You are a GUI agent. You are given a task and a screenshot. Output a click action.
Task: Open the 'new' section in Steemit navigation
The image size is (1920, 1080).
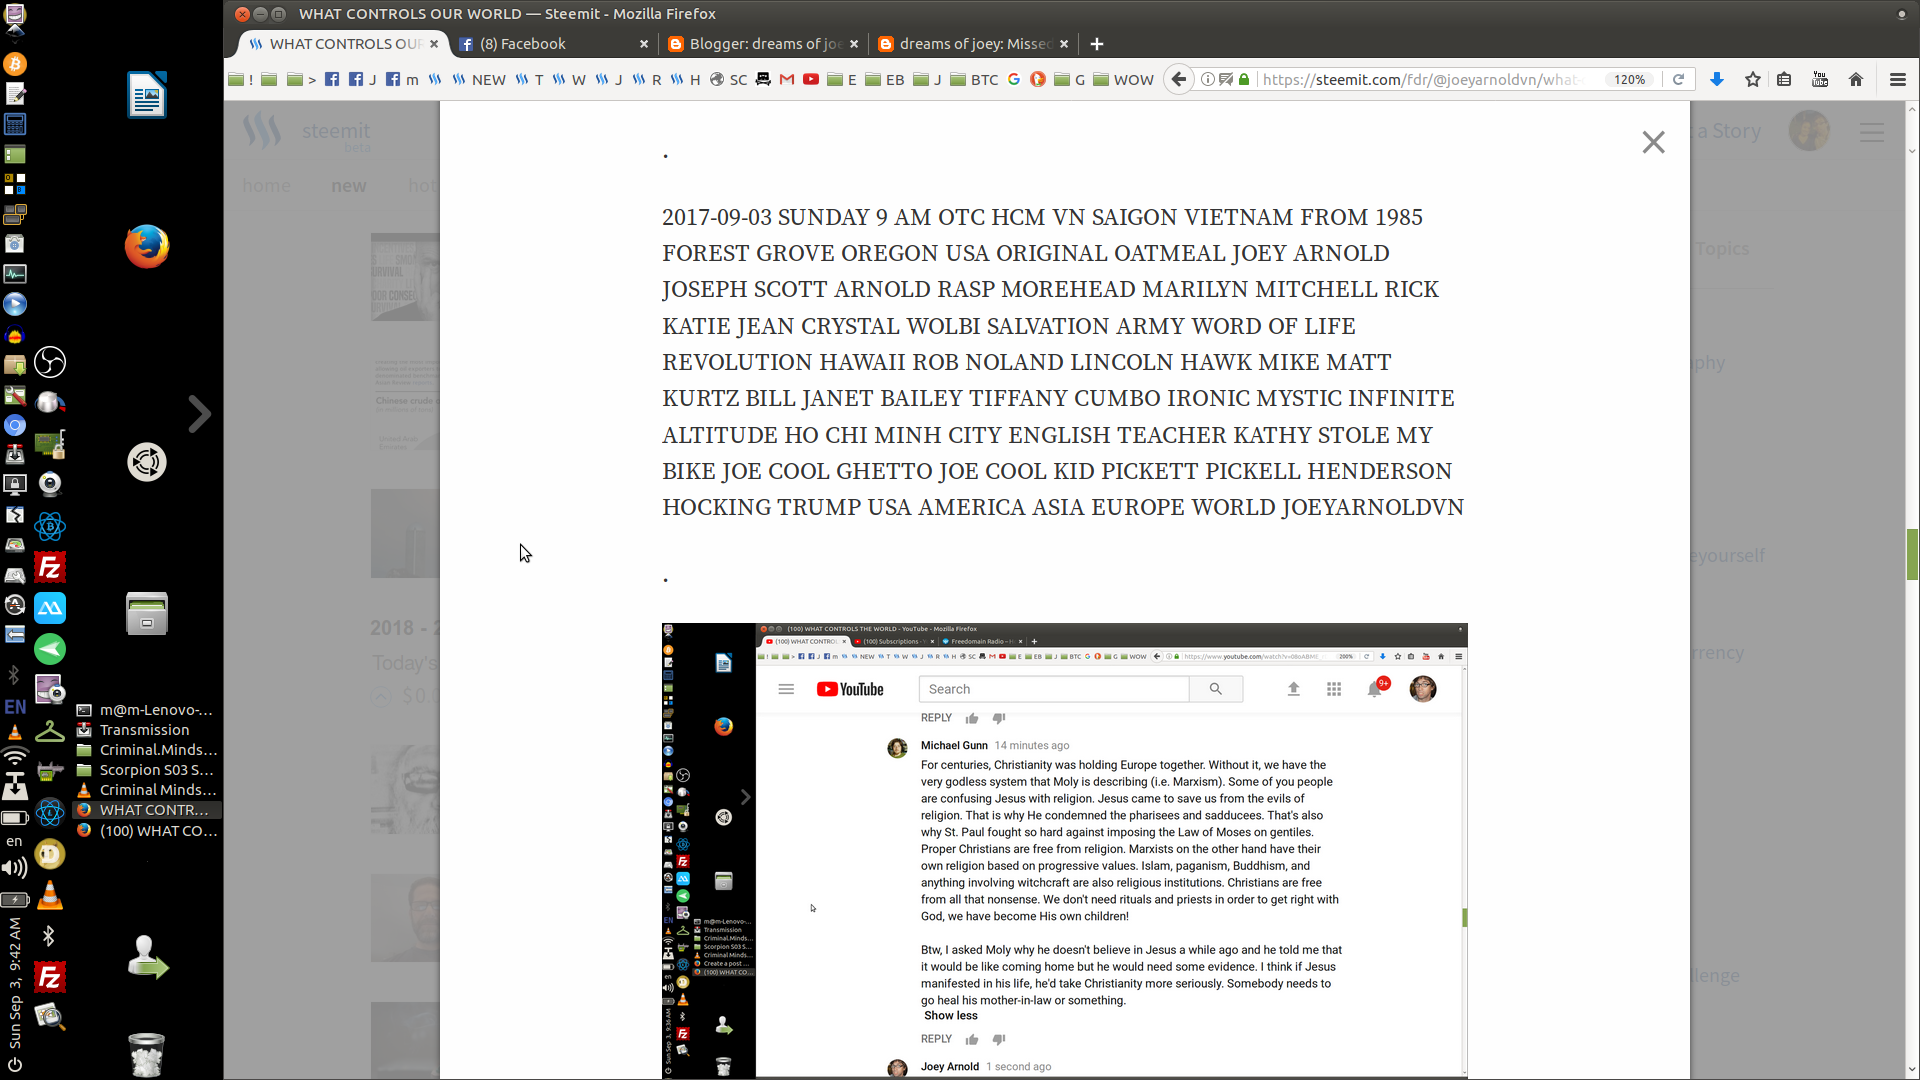(x=347, y=186)
